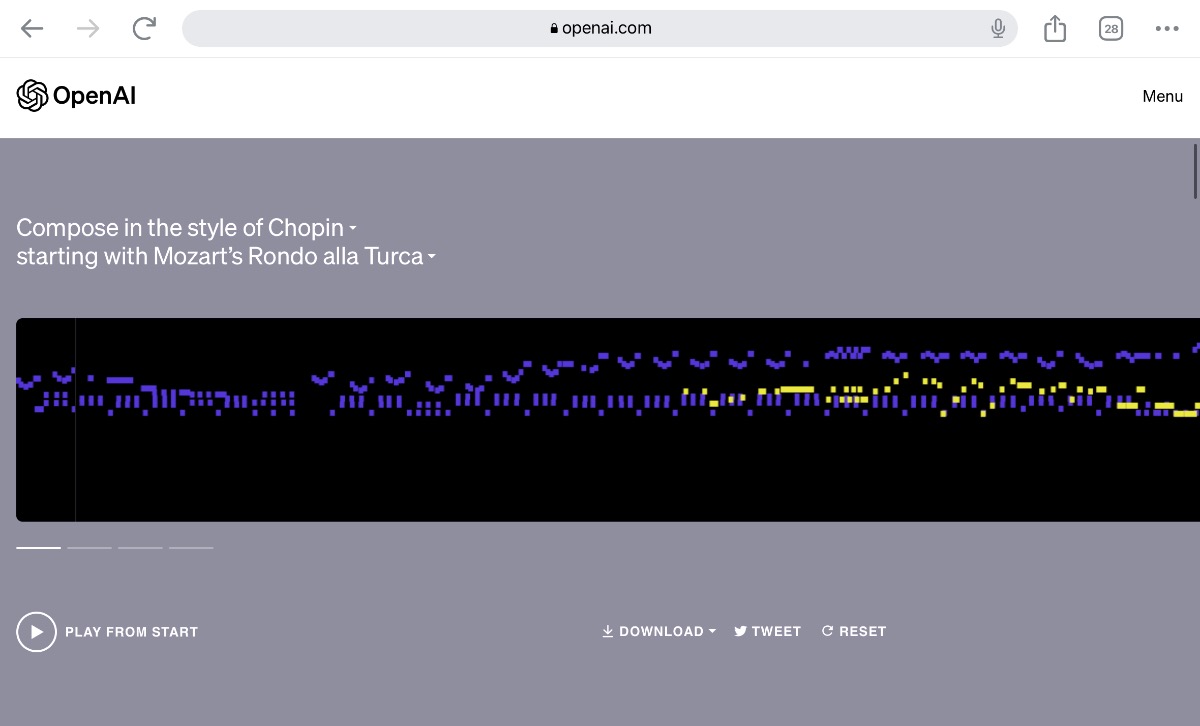
Task: Click the openai.com address bar
Action: pyautogui.click(x=600, y=28)
